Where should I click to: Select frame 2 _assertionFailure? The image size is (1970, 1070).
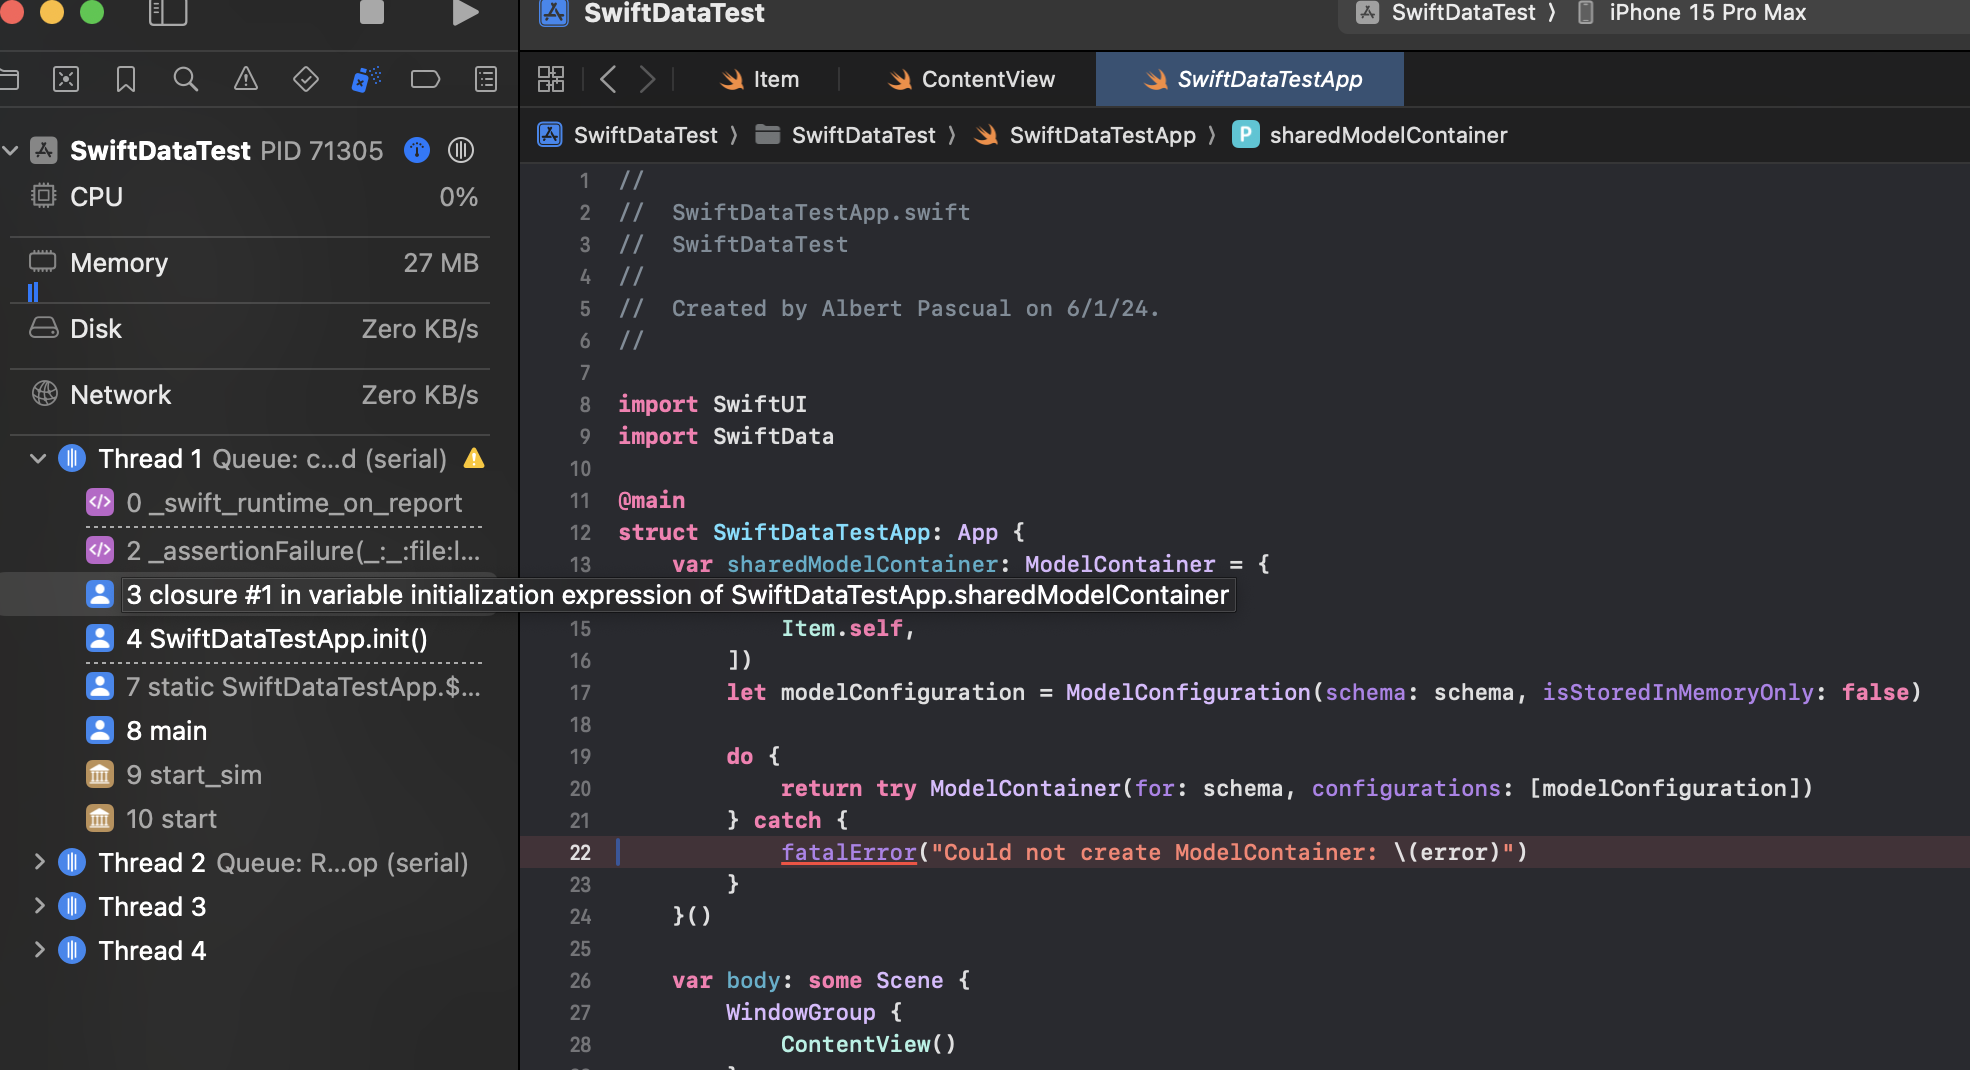283,551
